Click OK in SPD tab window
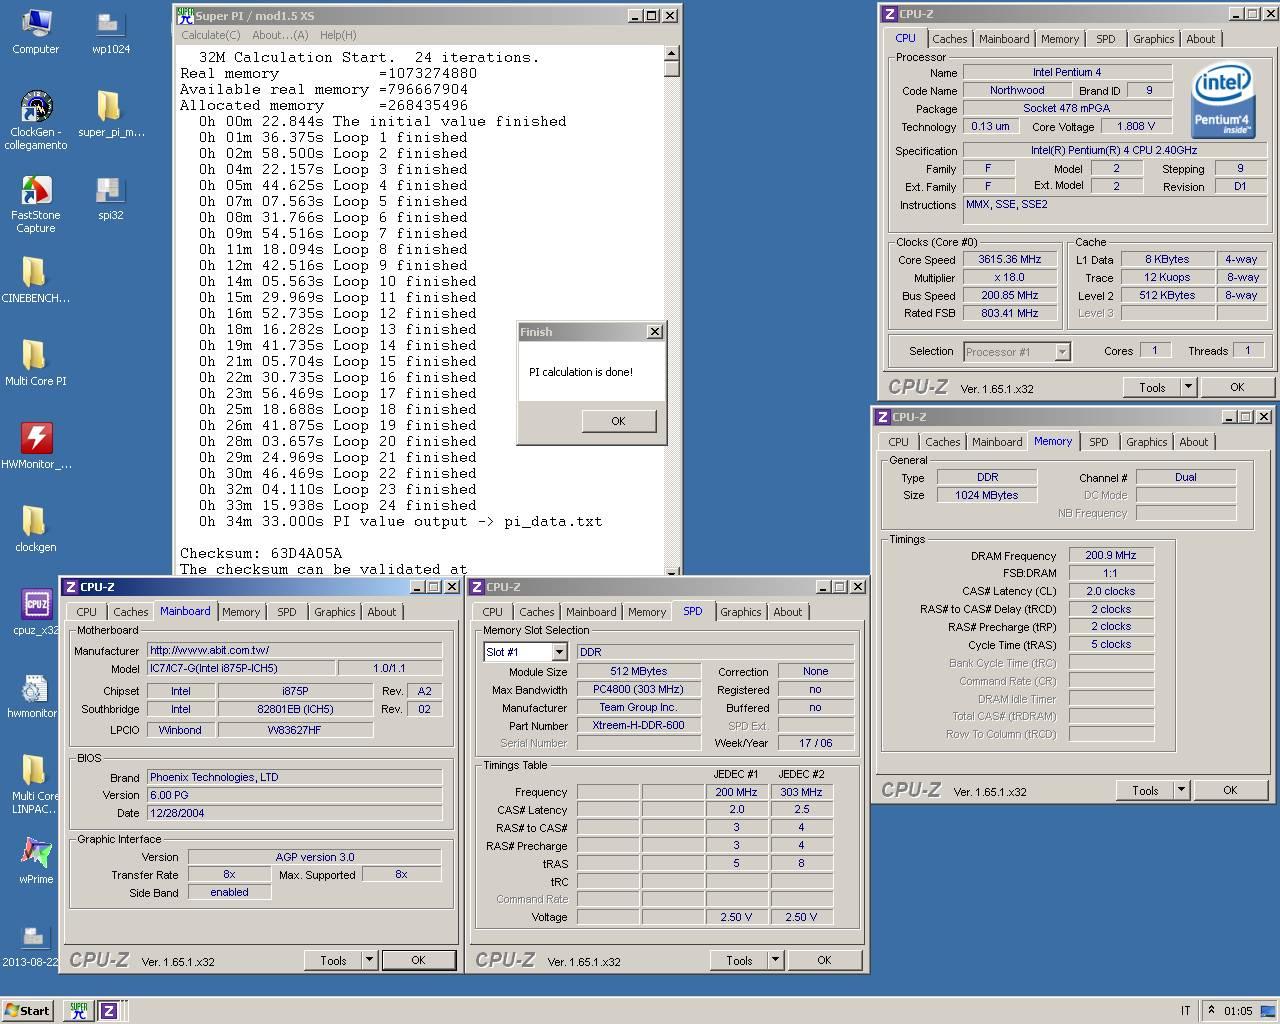This screenshot has width=1280, height=1024. pyautogui.click(x=824, y=960)
